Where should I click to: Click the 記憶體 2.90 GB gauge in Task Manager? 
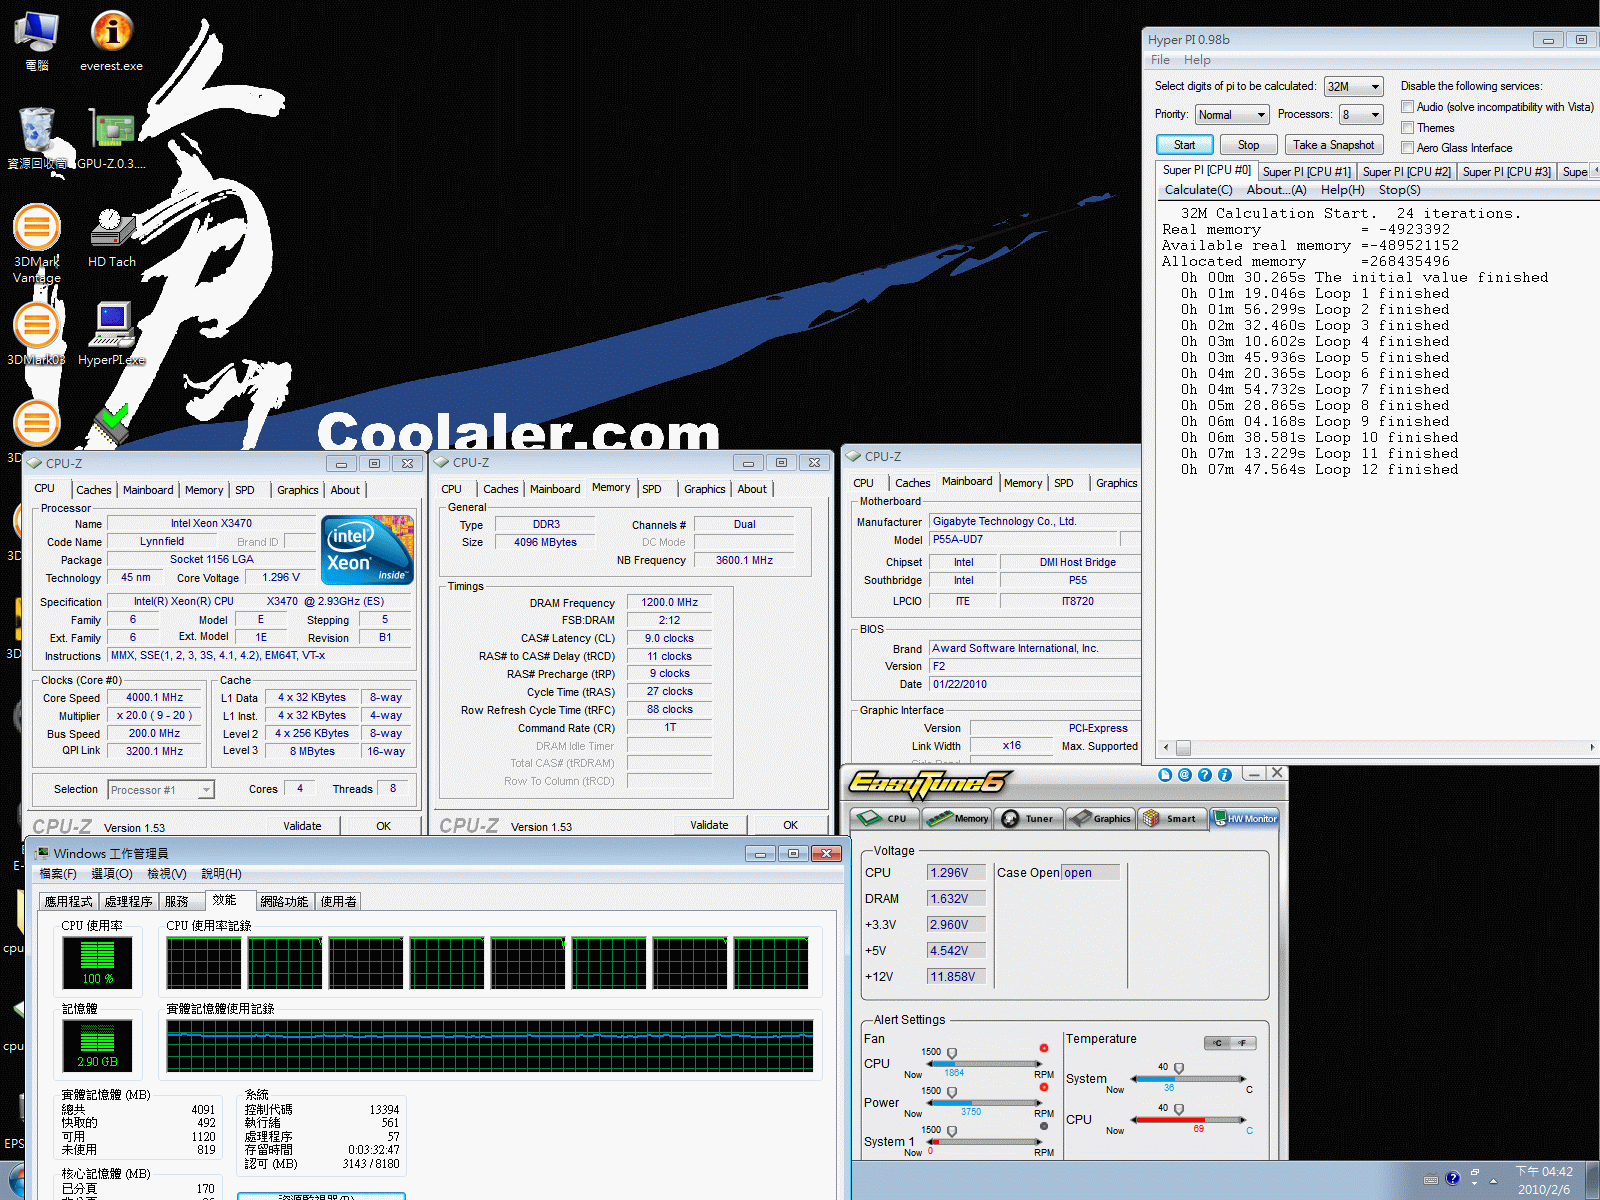pyautogui.click(x=97, y=1046)
